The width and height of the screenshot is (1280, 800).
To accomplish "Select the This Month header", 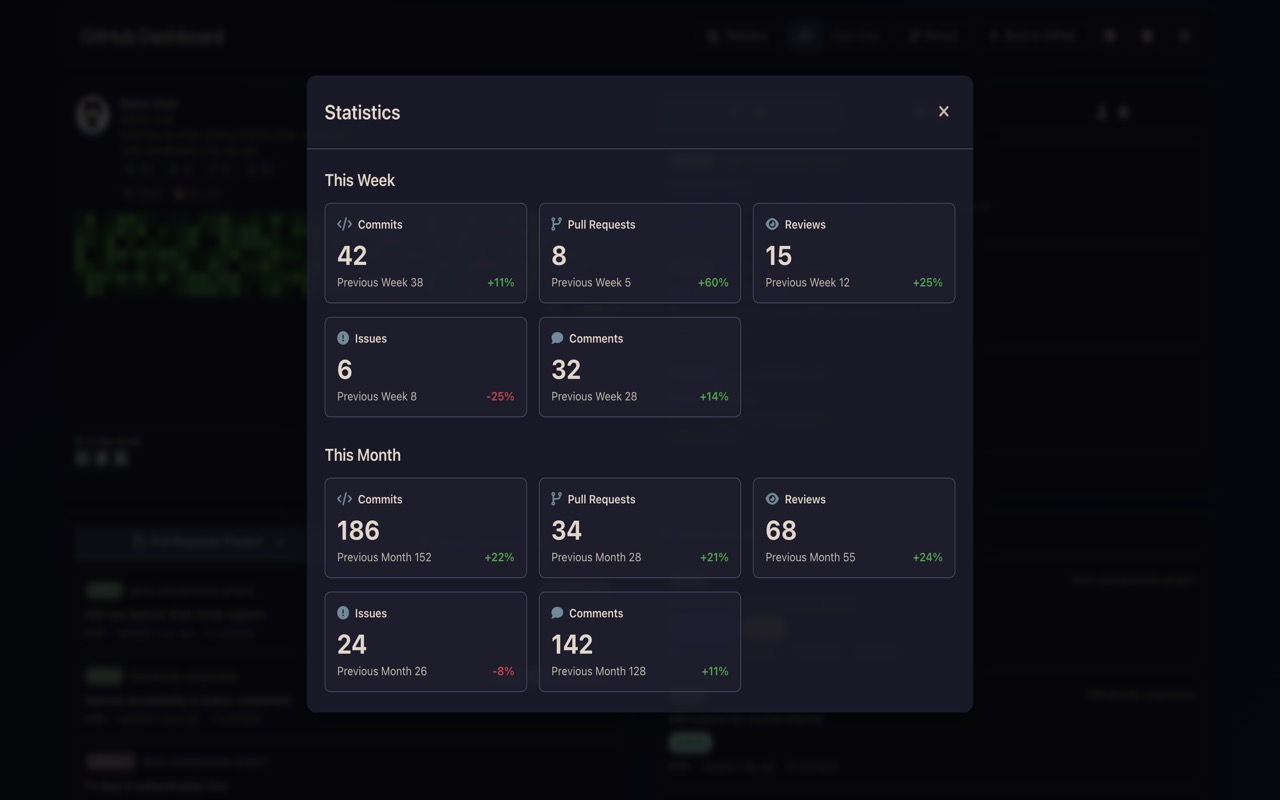I will pyautogui.click(x=362, y=454).
